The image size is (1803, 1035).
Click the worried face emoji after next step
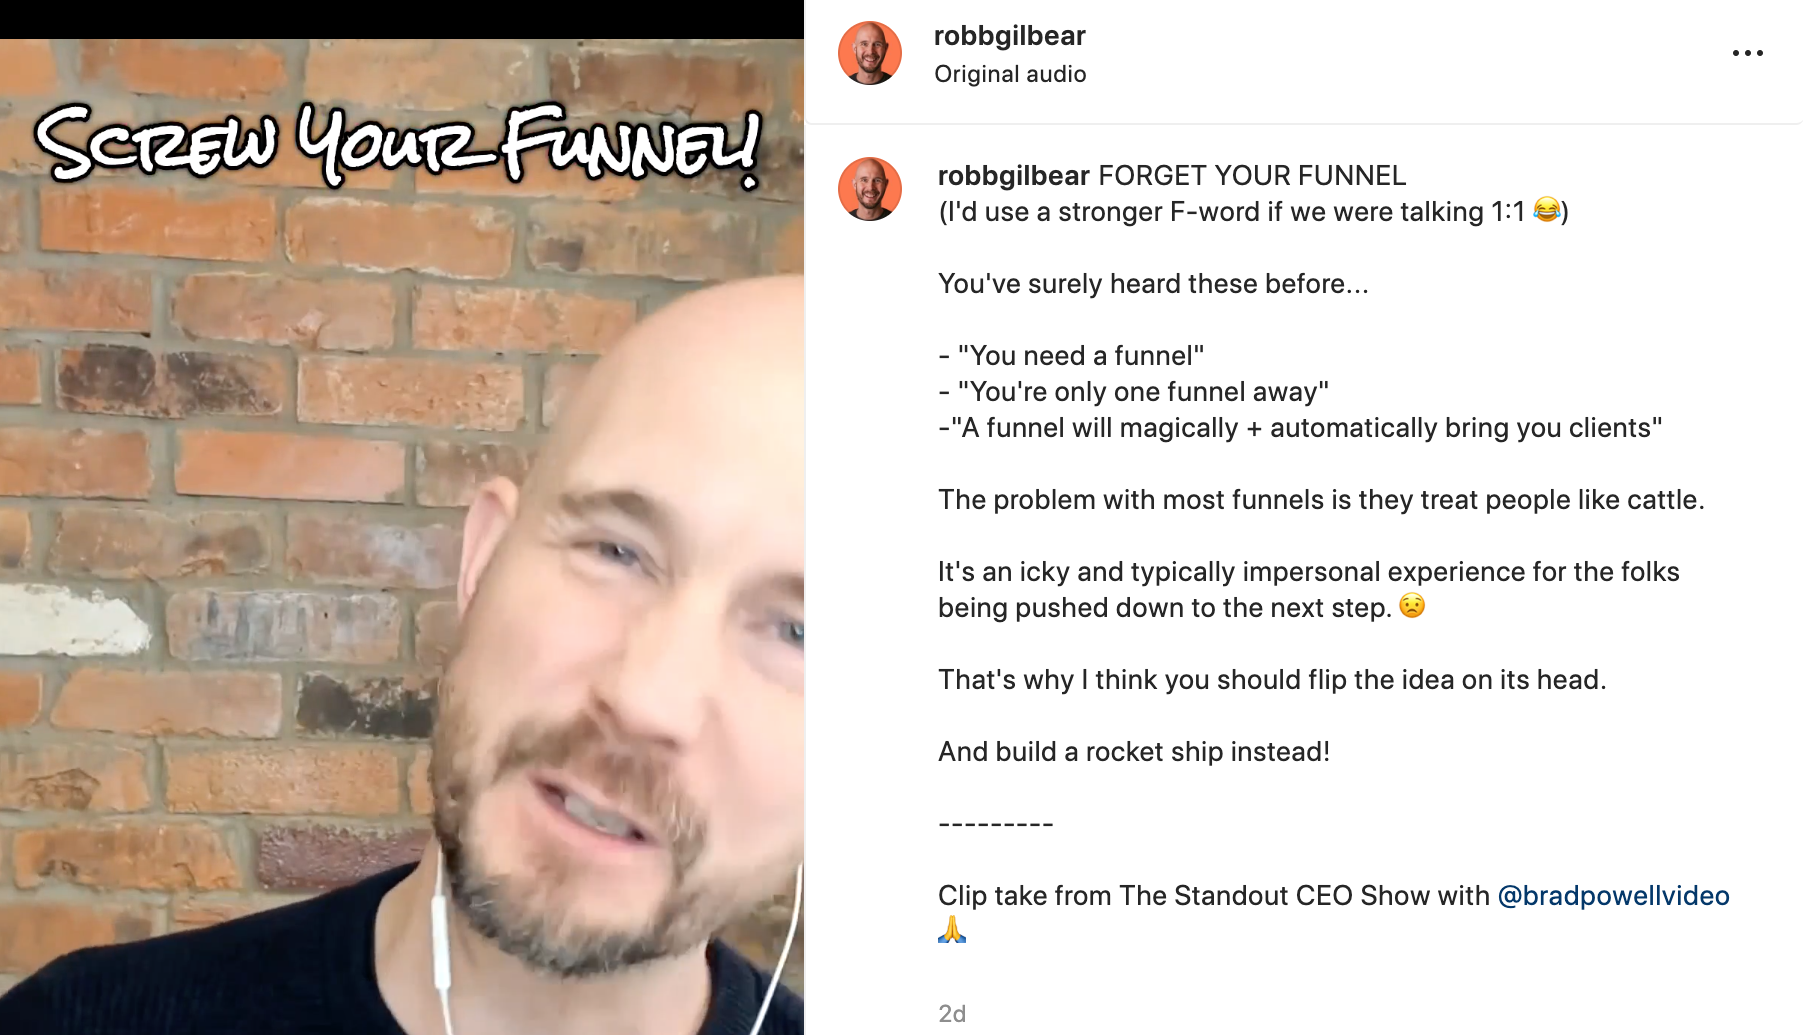click(x=1411, y=606)
